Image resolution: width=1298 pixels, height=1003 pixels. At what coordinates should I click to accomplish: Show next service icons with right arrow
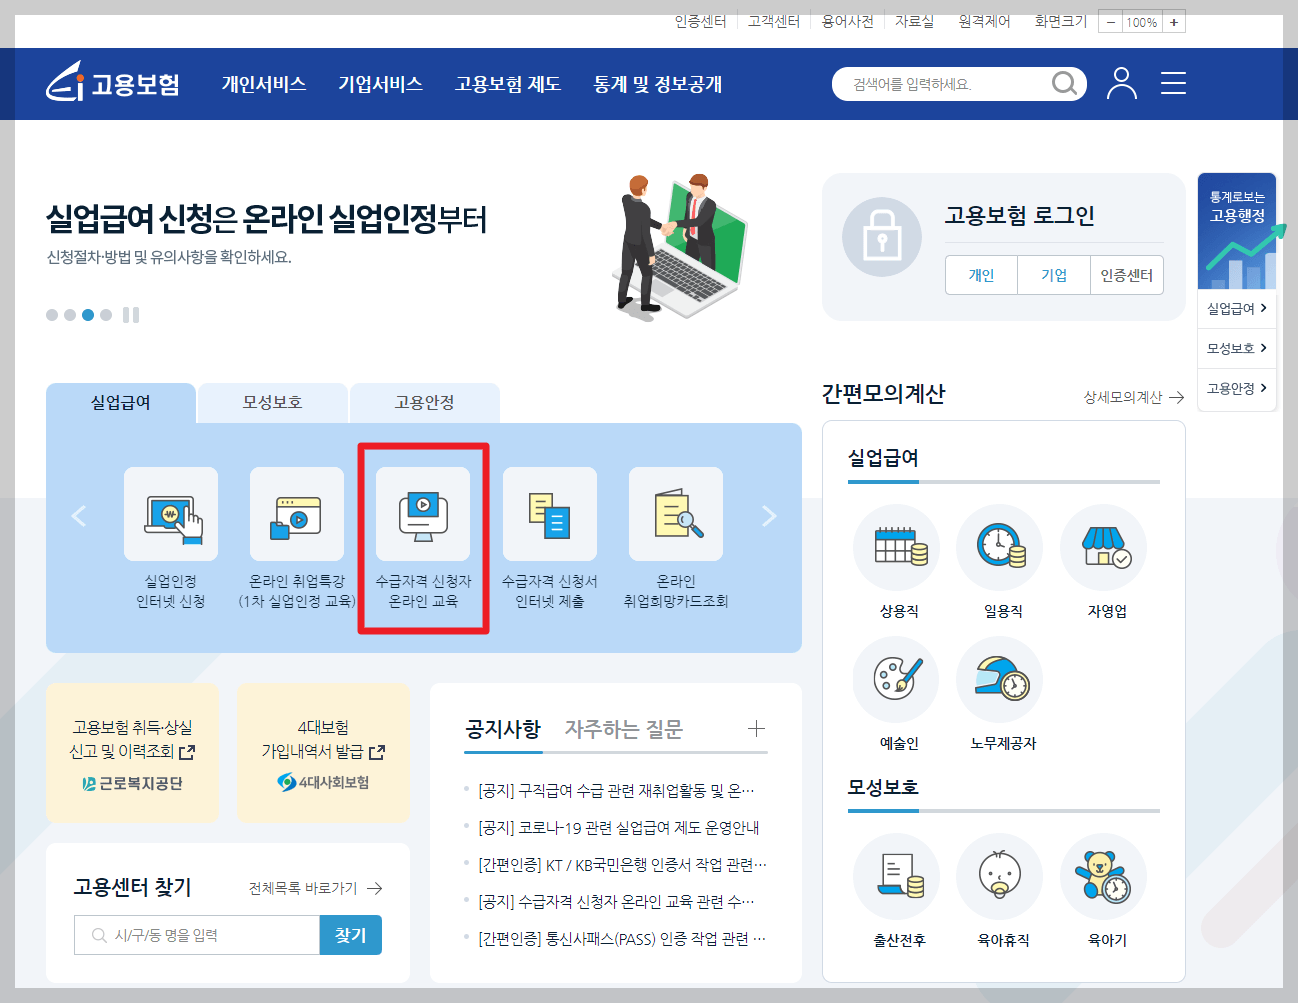(769, 516)
